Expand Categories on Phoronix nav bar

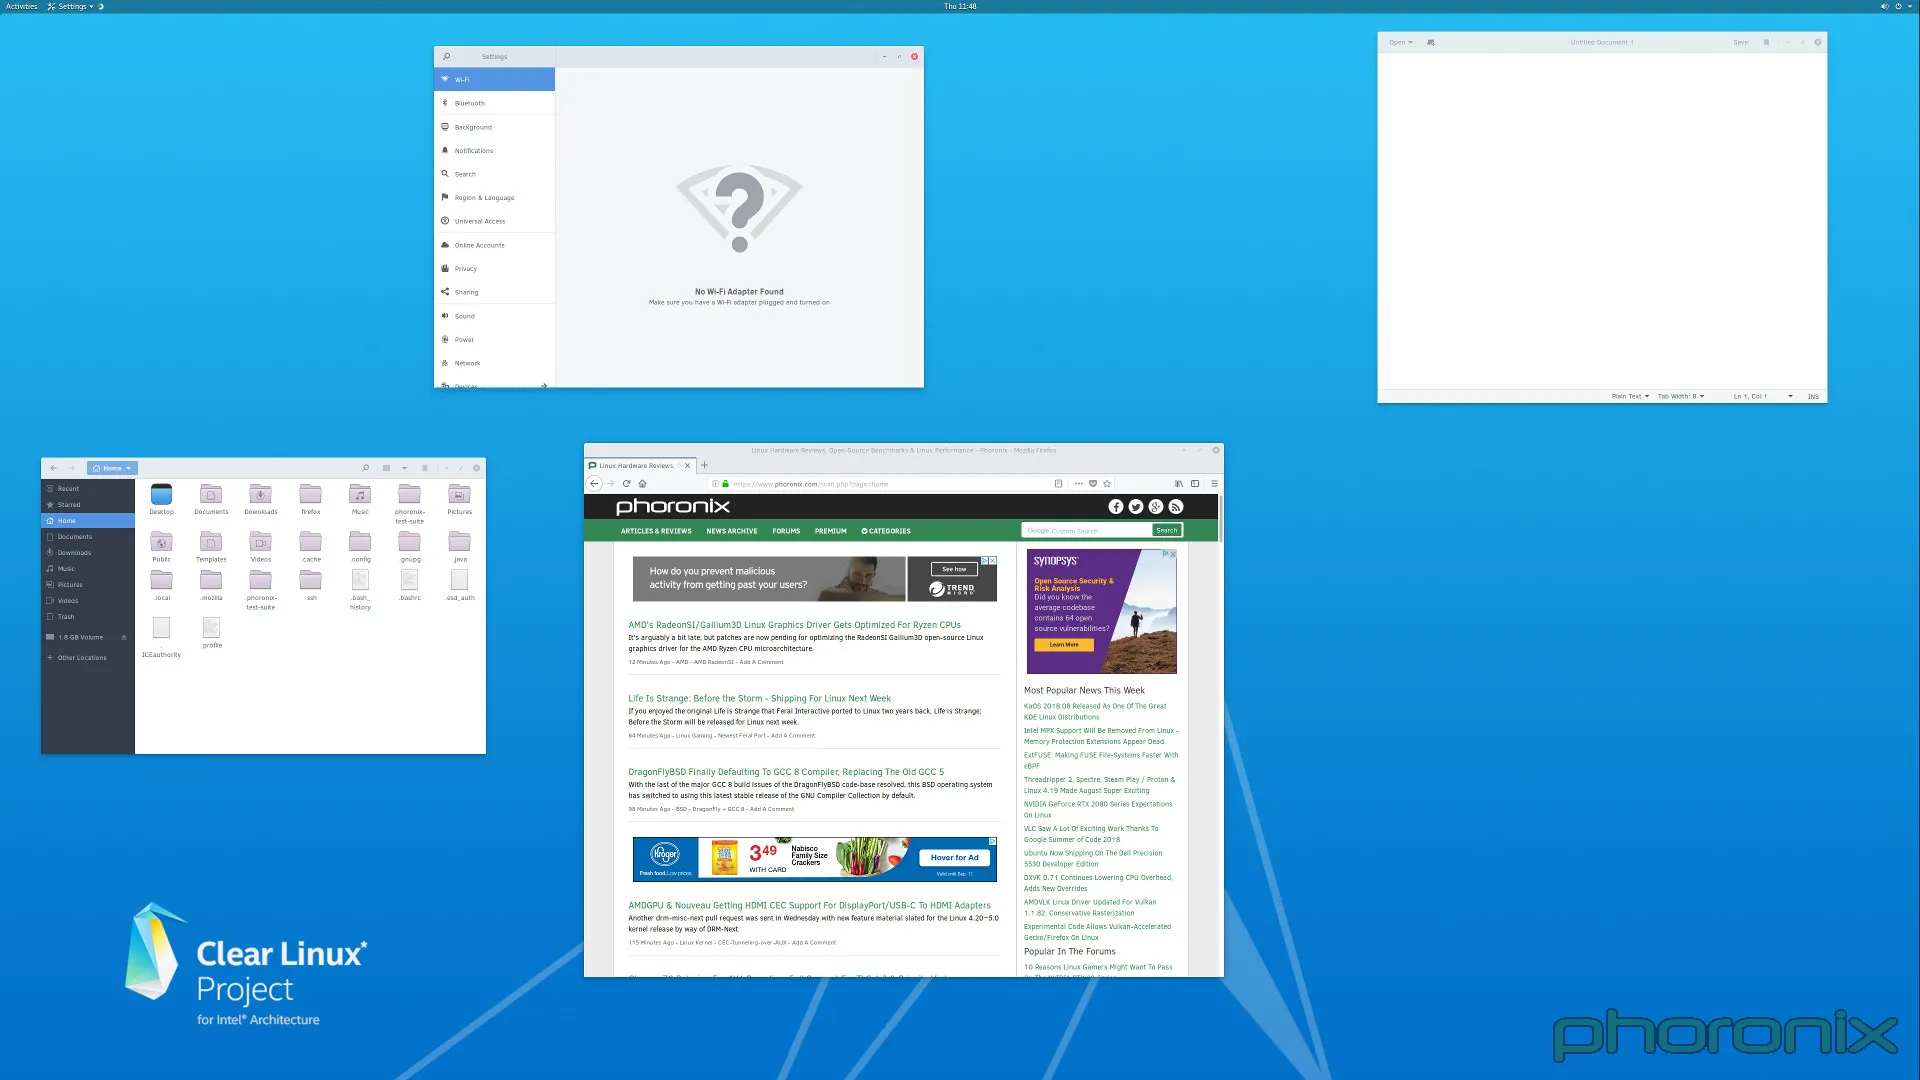(x=886, y=531)
